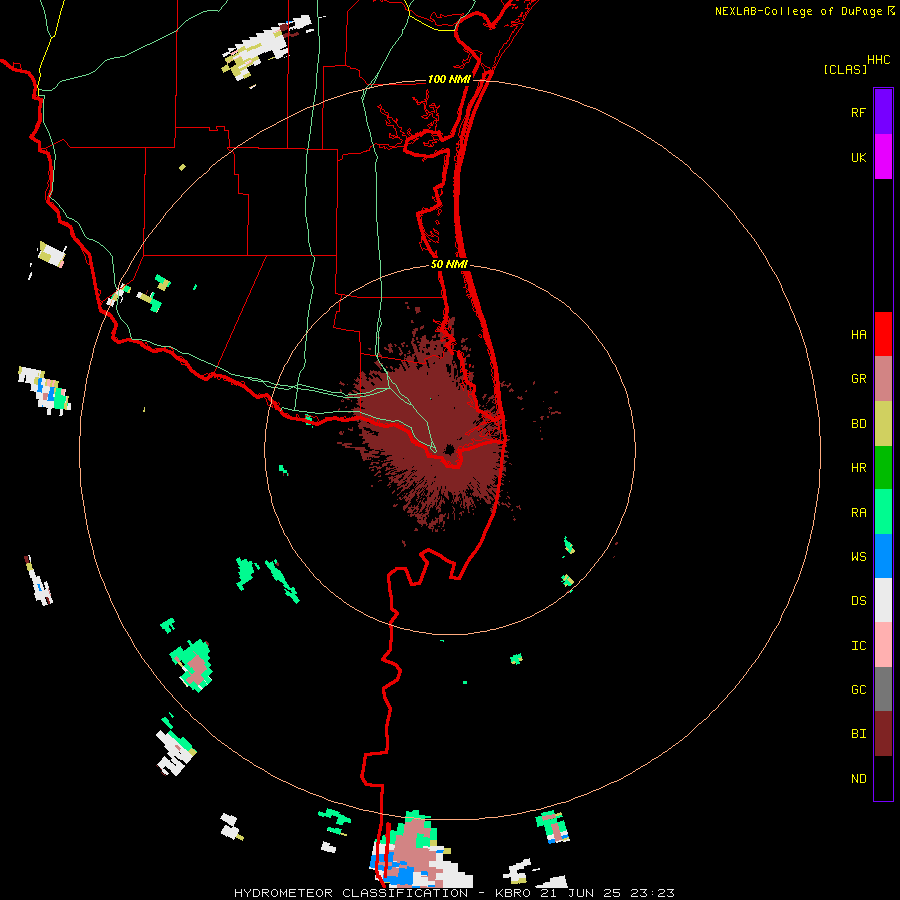
Task: Click the HA legend label
Action: 858,334
